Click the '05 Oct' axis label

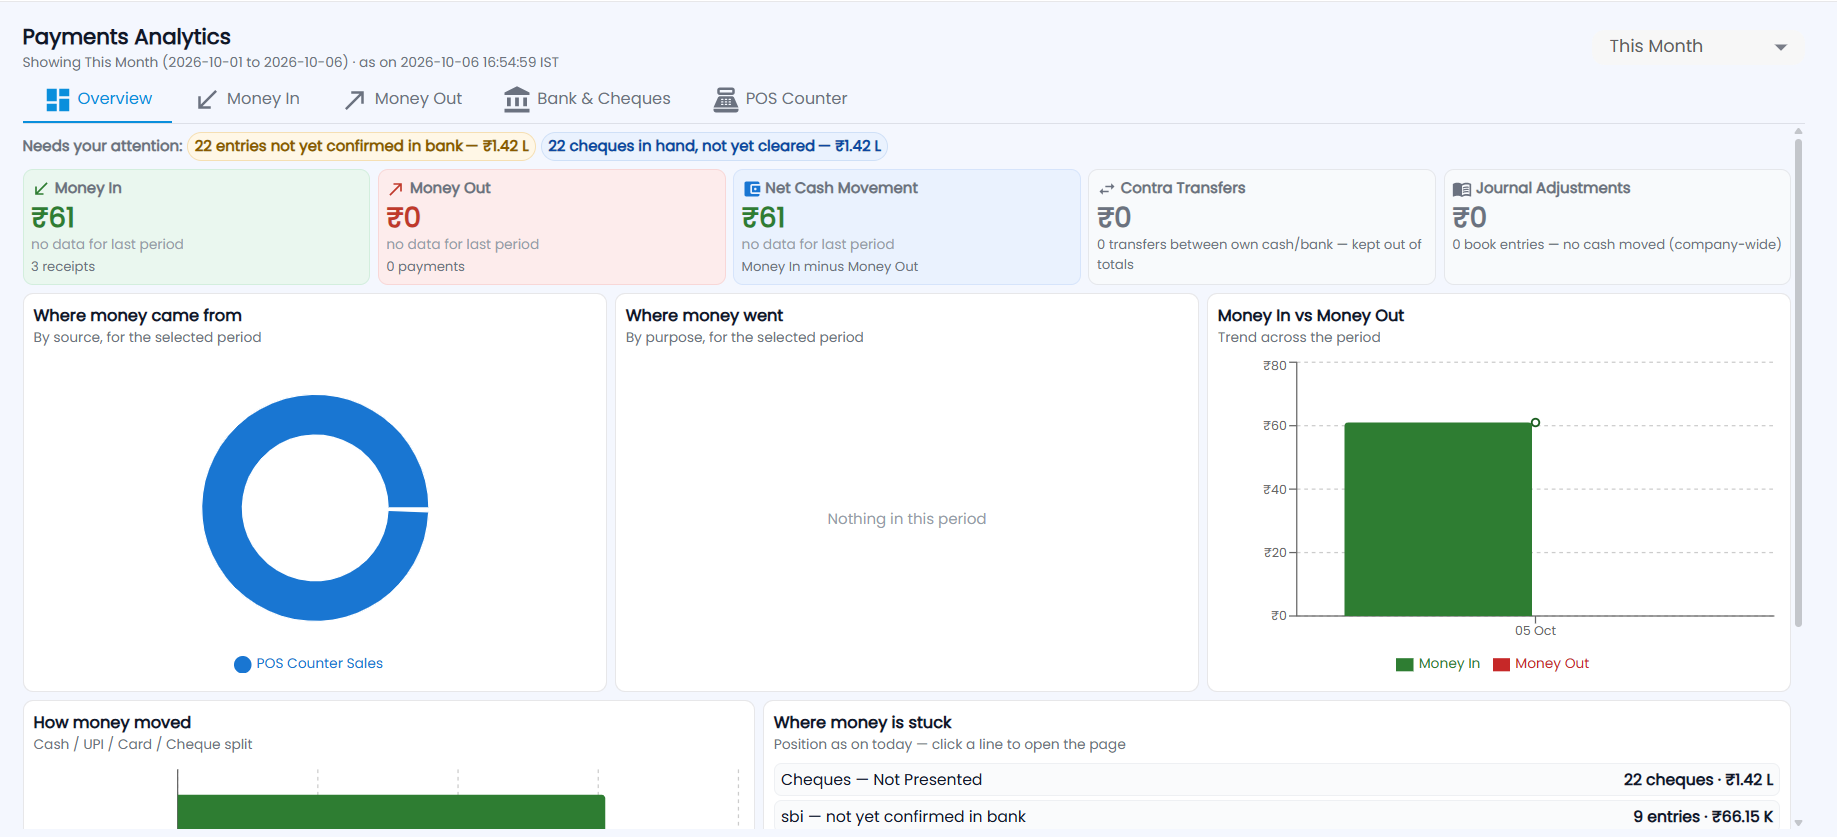[x=1535, y=631]
